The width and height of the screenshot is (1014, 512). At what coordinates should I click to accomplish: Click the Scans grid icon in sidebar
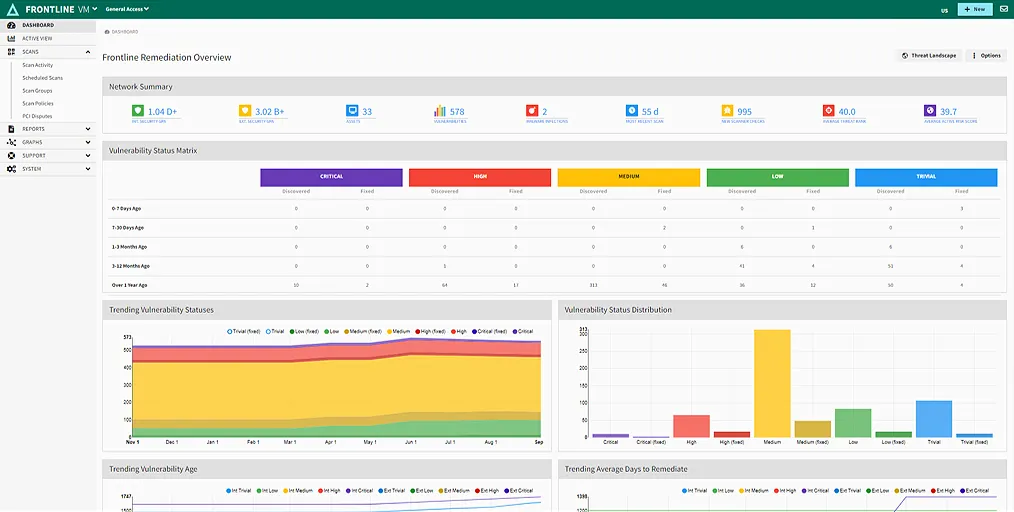11,52
